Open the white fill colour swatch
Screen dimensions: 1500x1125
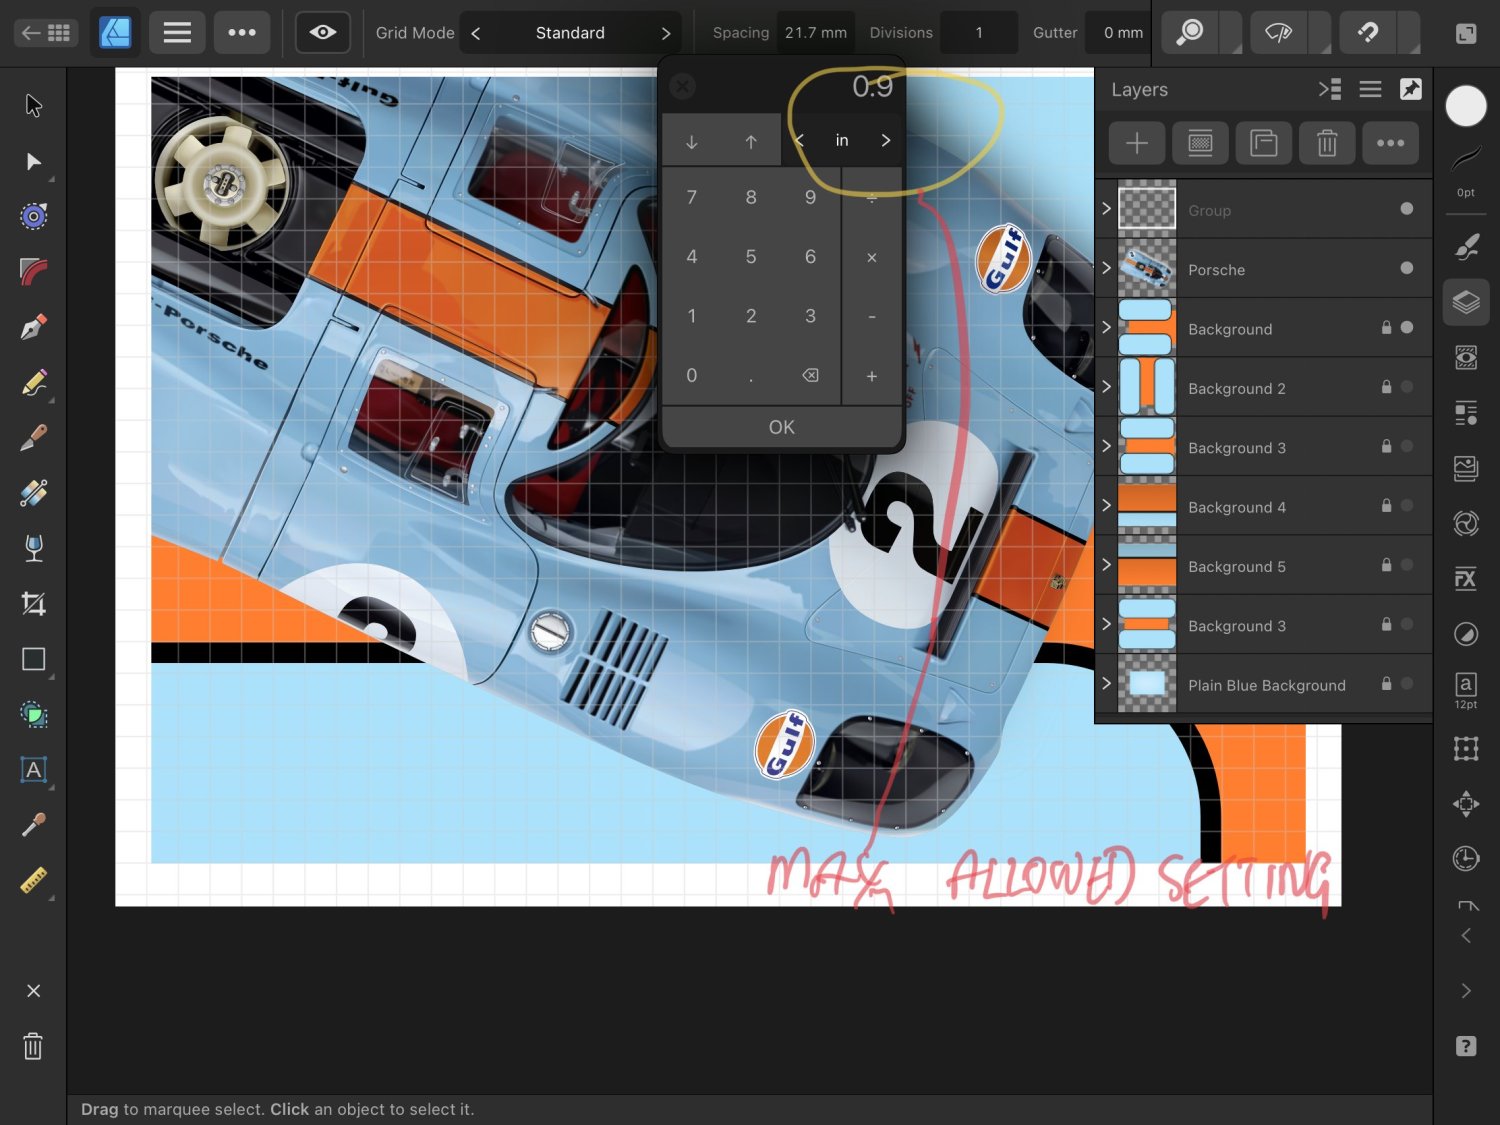coord(1465,106)
